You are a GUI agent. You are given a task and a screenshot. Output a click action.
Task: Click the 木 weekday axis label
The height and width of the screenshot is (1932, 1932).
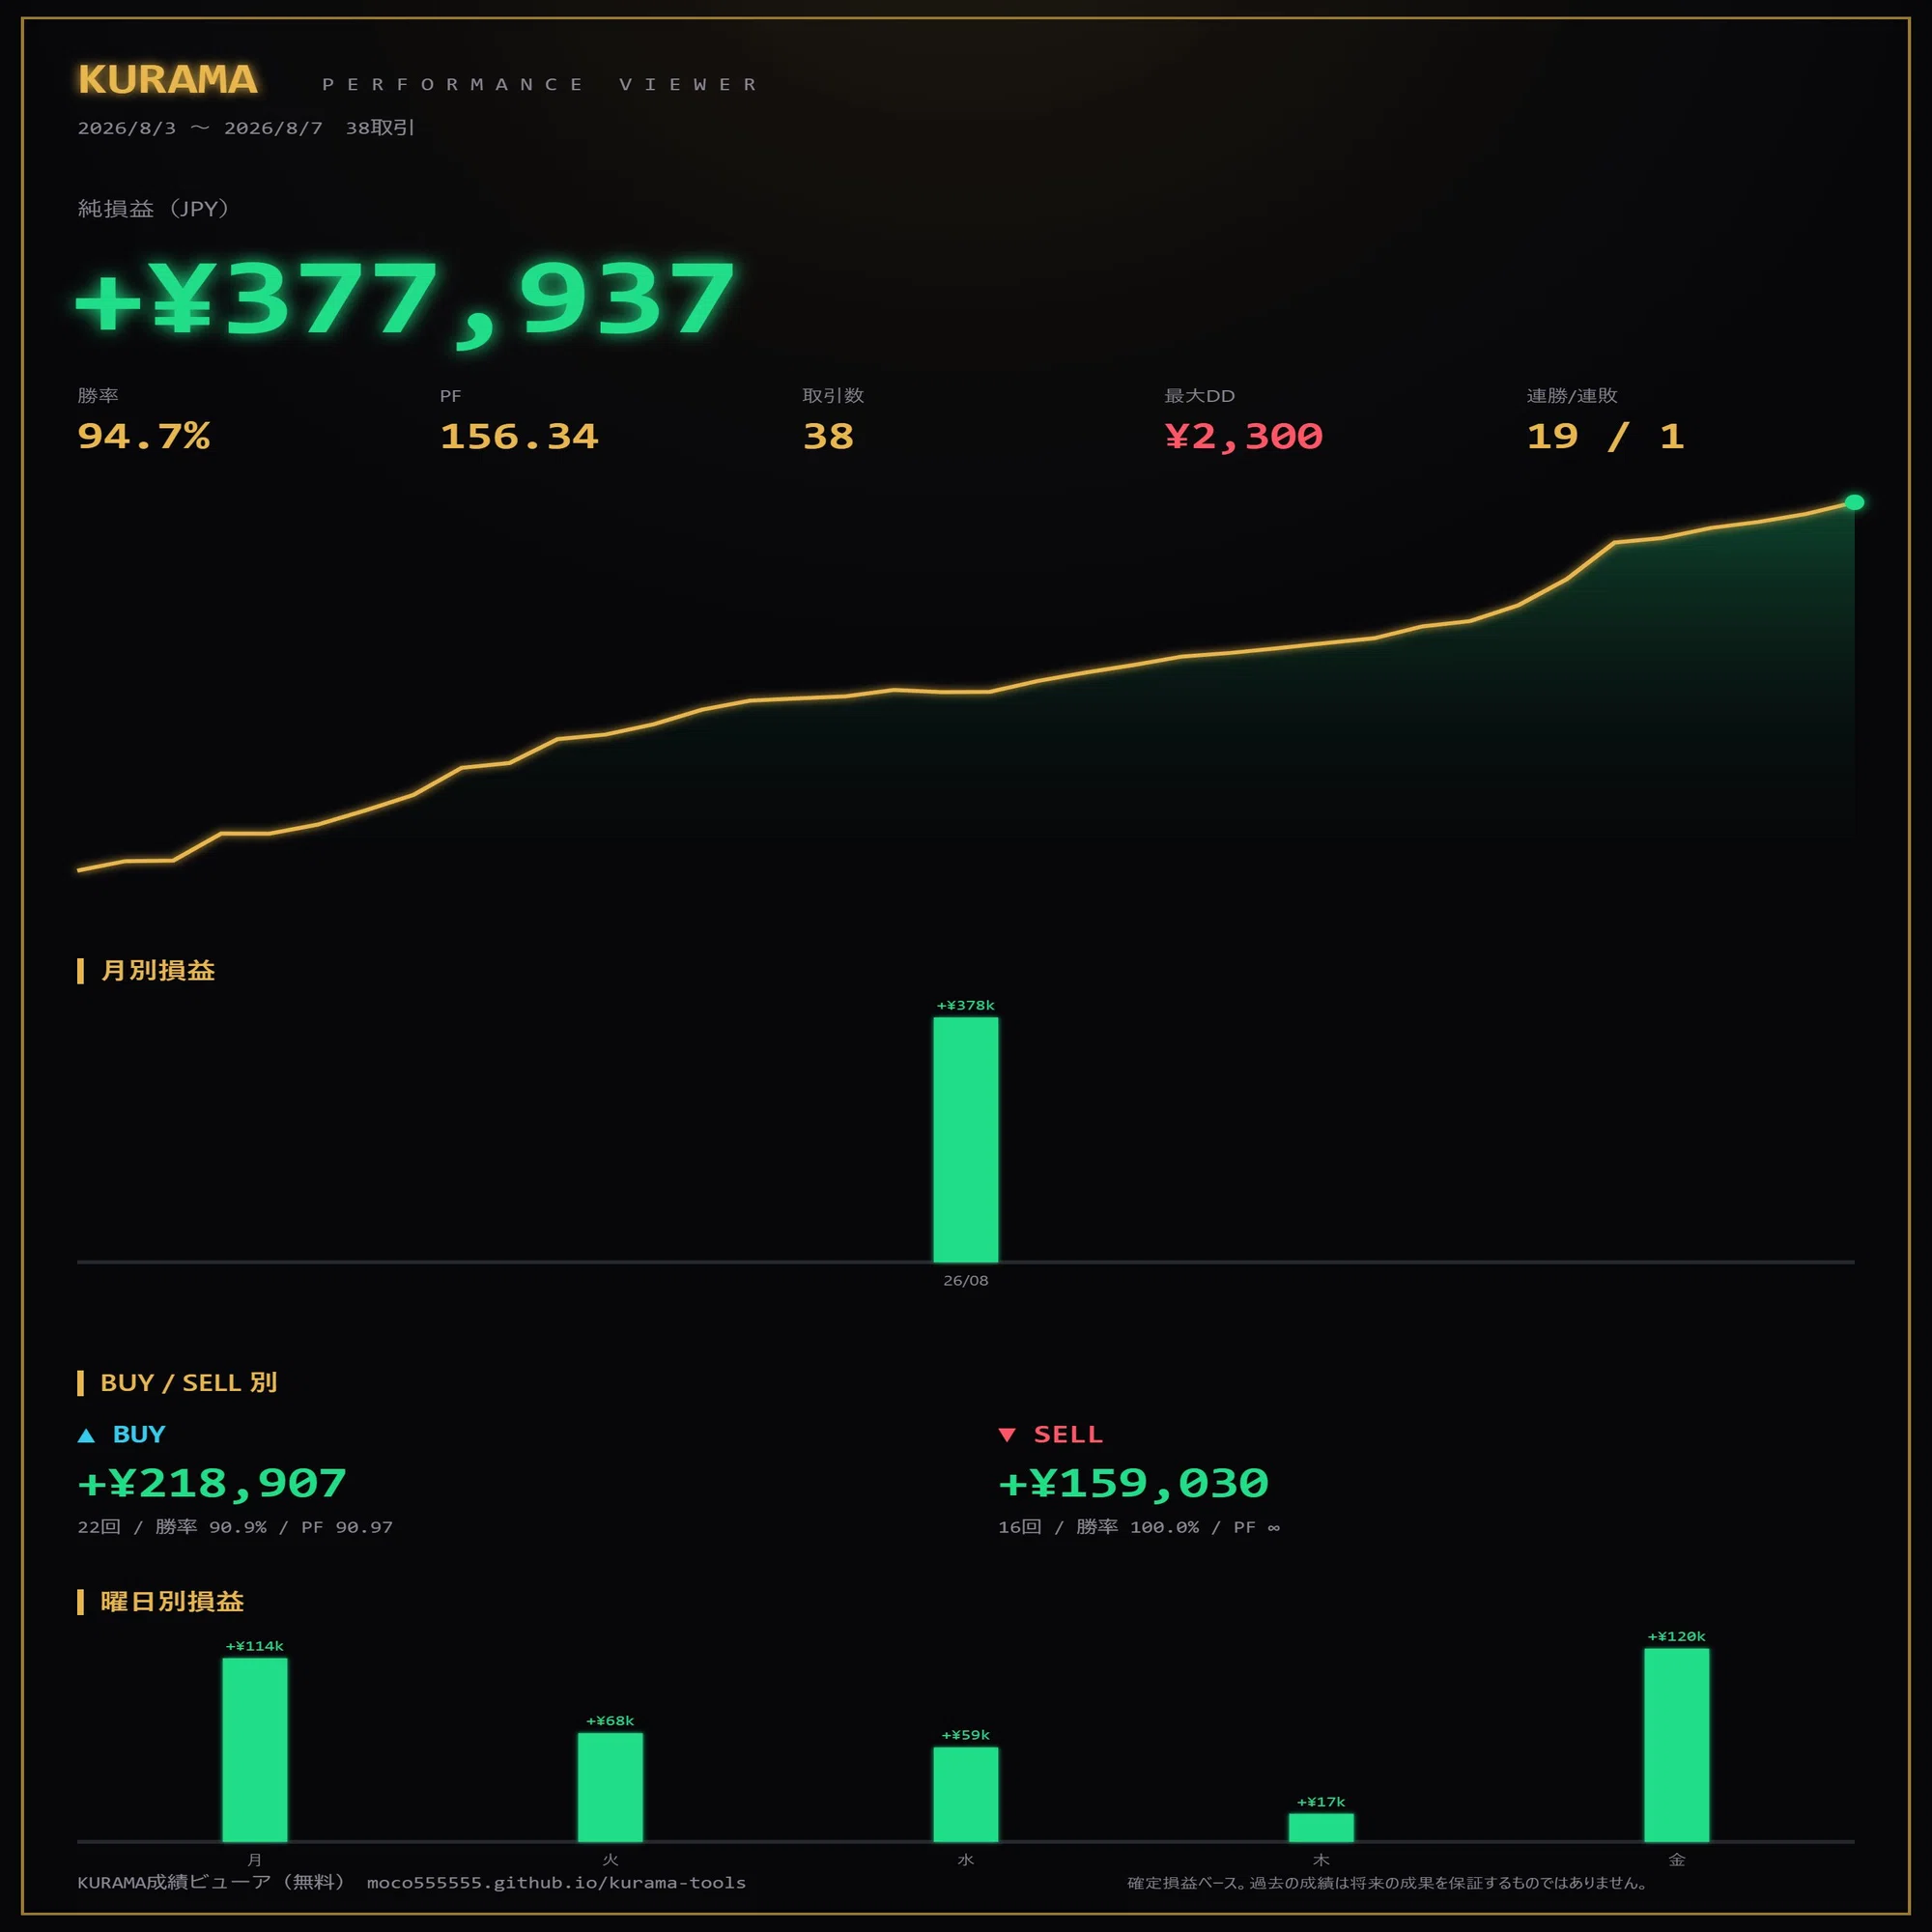1321,1860
